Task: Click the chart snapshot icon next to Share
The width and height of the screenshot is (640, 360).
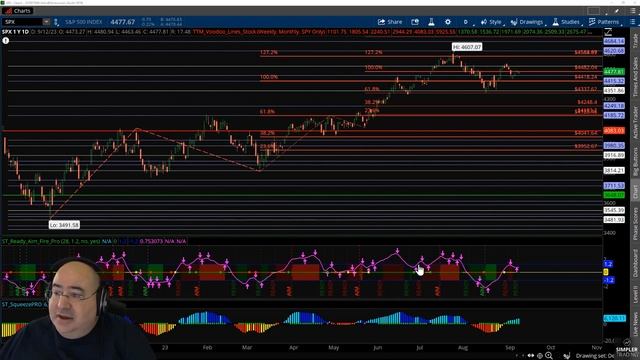Action: pyautogui.click(x=415, y=22)
